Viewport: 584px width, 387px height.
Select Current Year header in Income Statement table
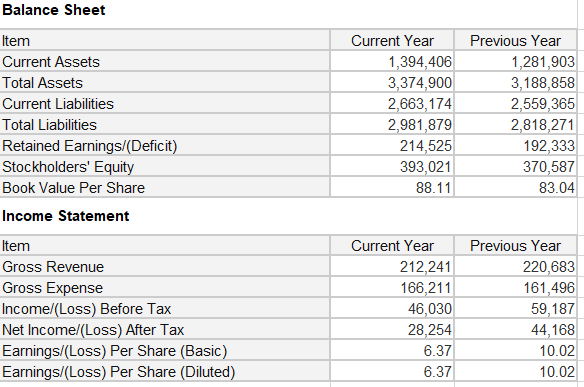pos(392,246)
